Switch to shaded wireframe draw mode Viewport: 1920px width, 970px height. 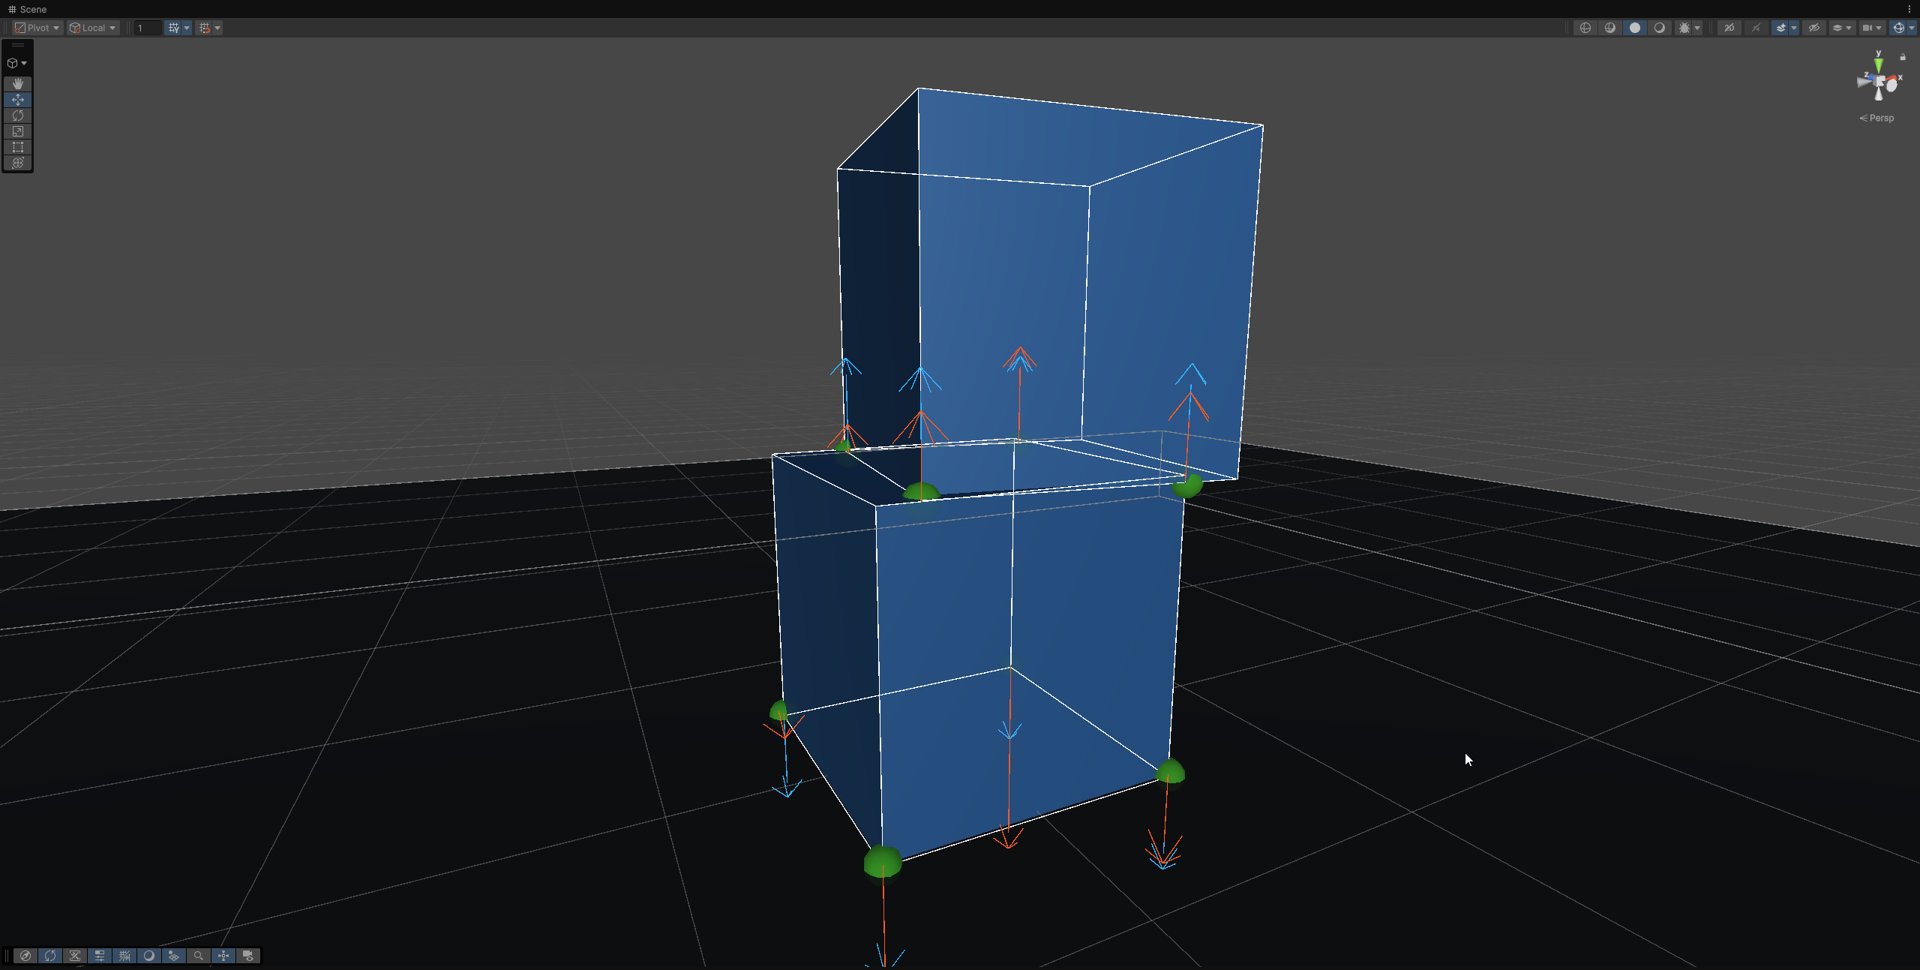[1610, 28]
